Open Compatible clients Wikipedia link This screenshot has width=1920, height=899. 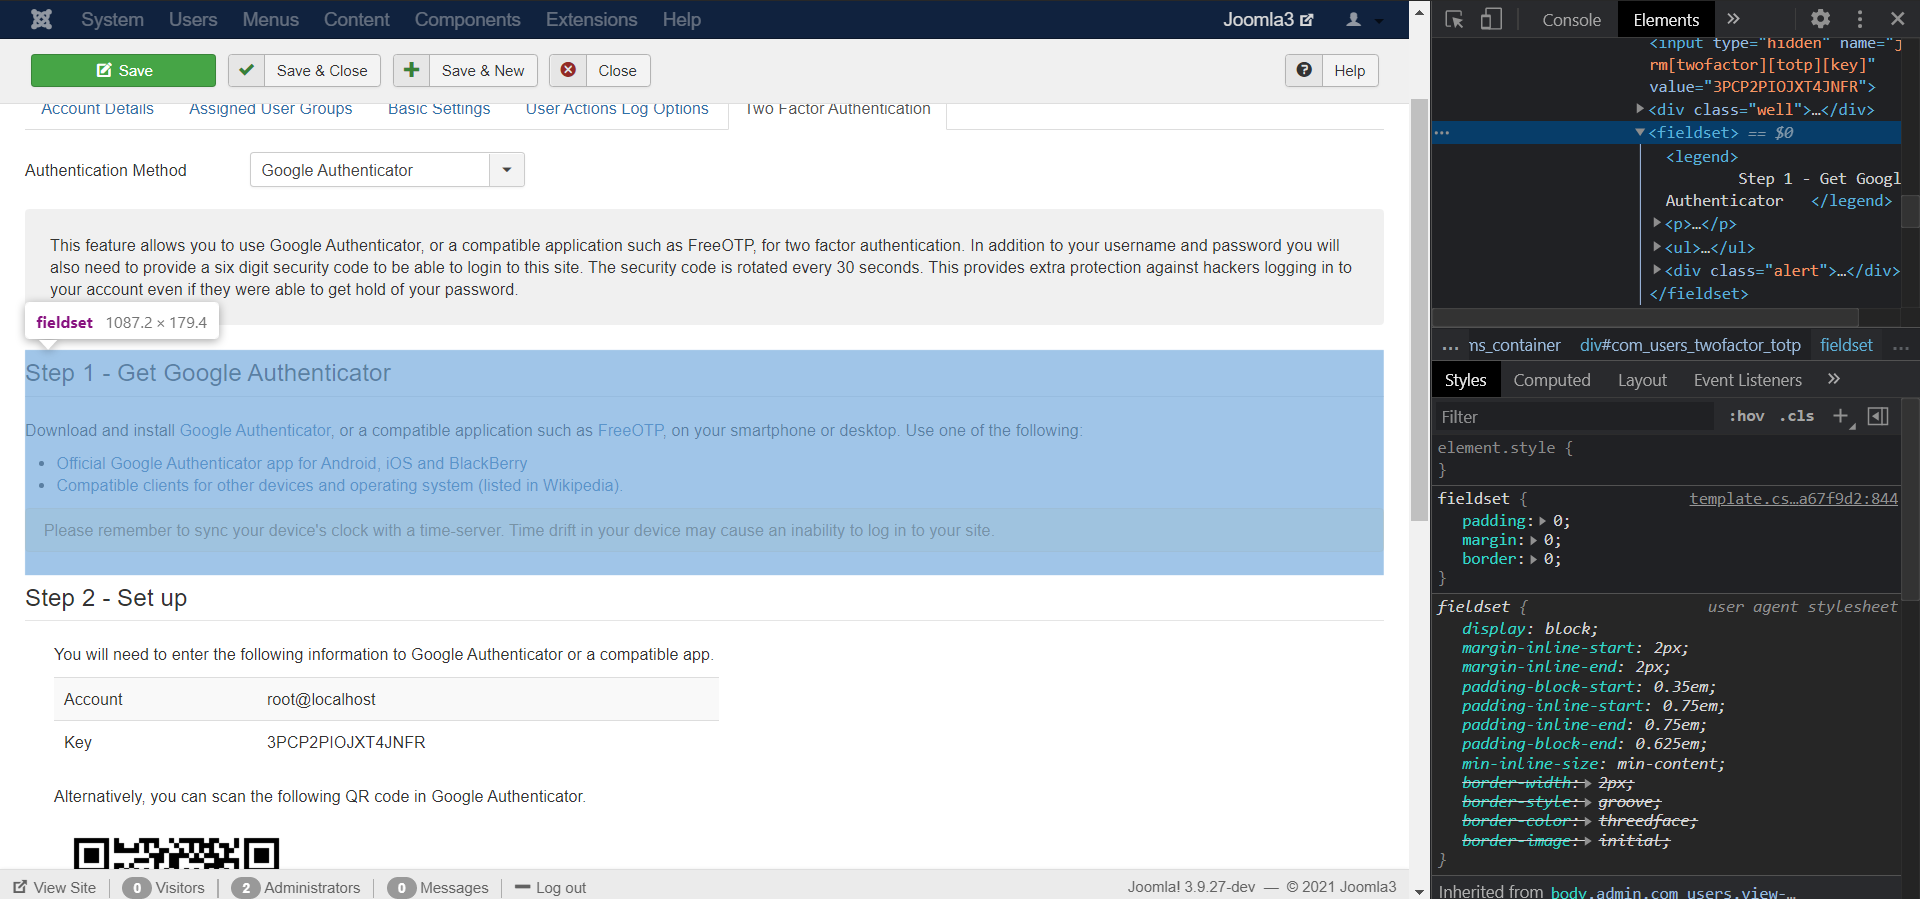[339, 485]
